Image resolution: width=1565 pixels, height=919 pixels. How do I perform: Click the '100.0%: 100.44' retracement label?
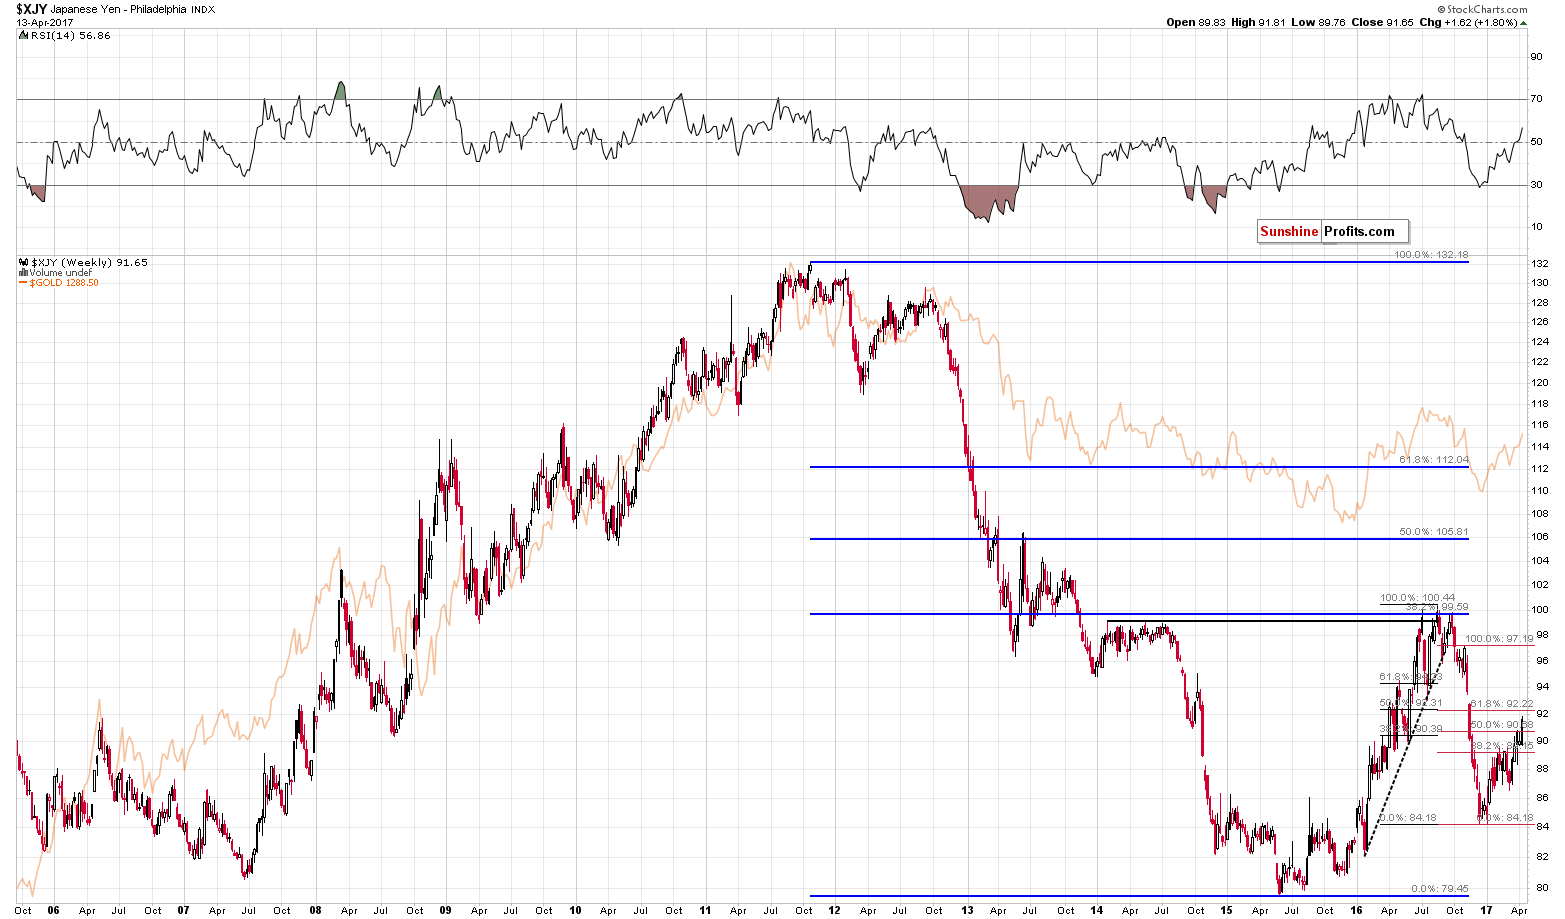point(1418,598)
